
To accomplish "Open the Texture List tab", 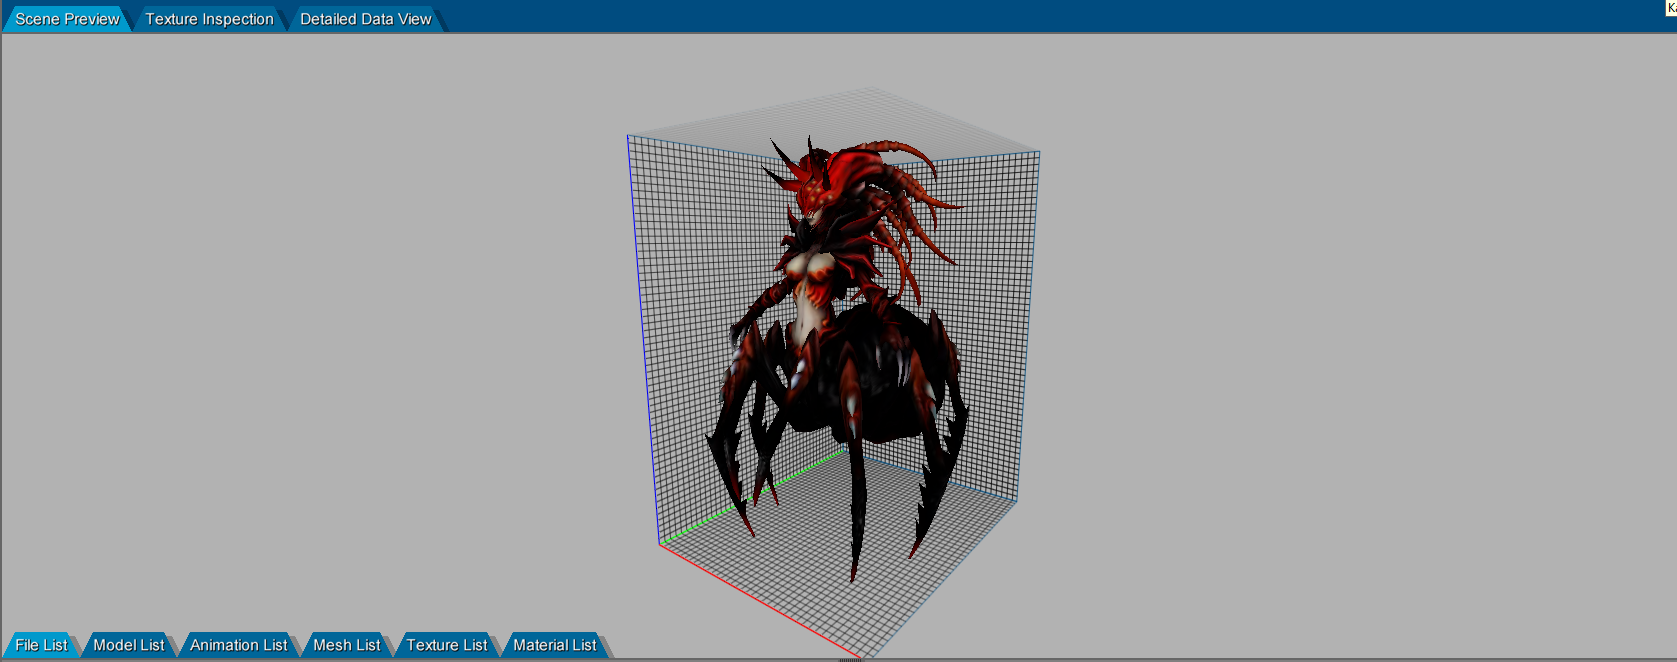I will pos(447,645).
